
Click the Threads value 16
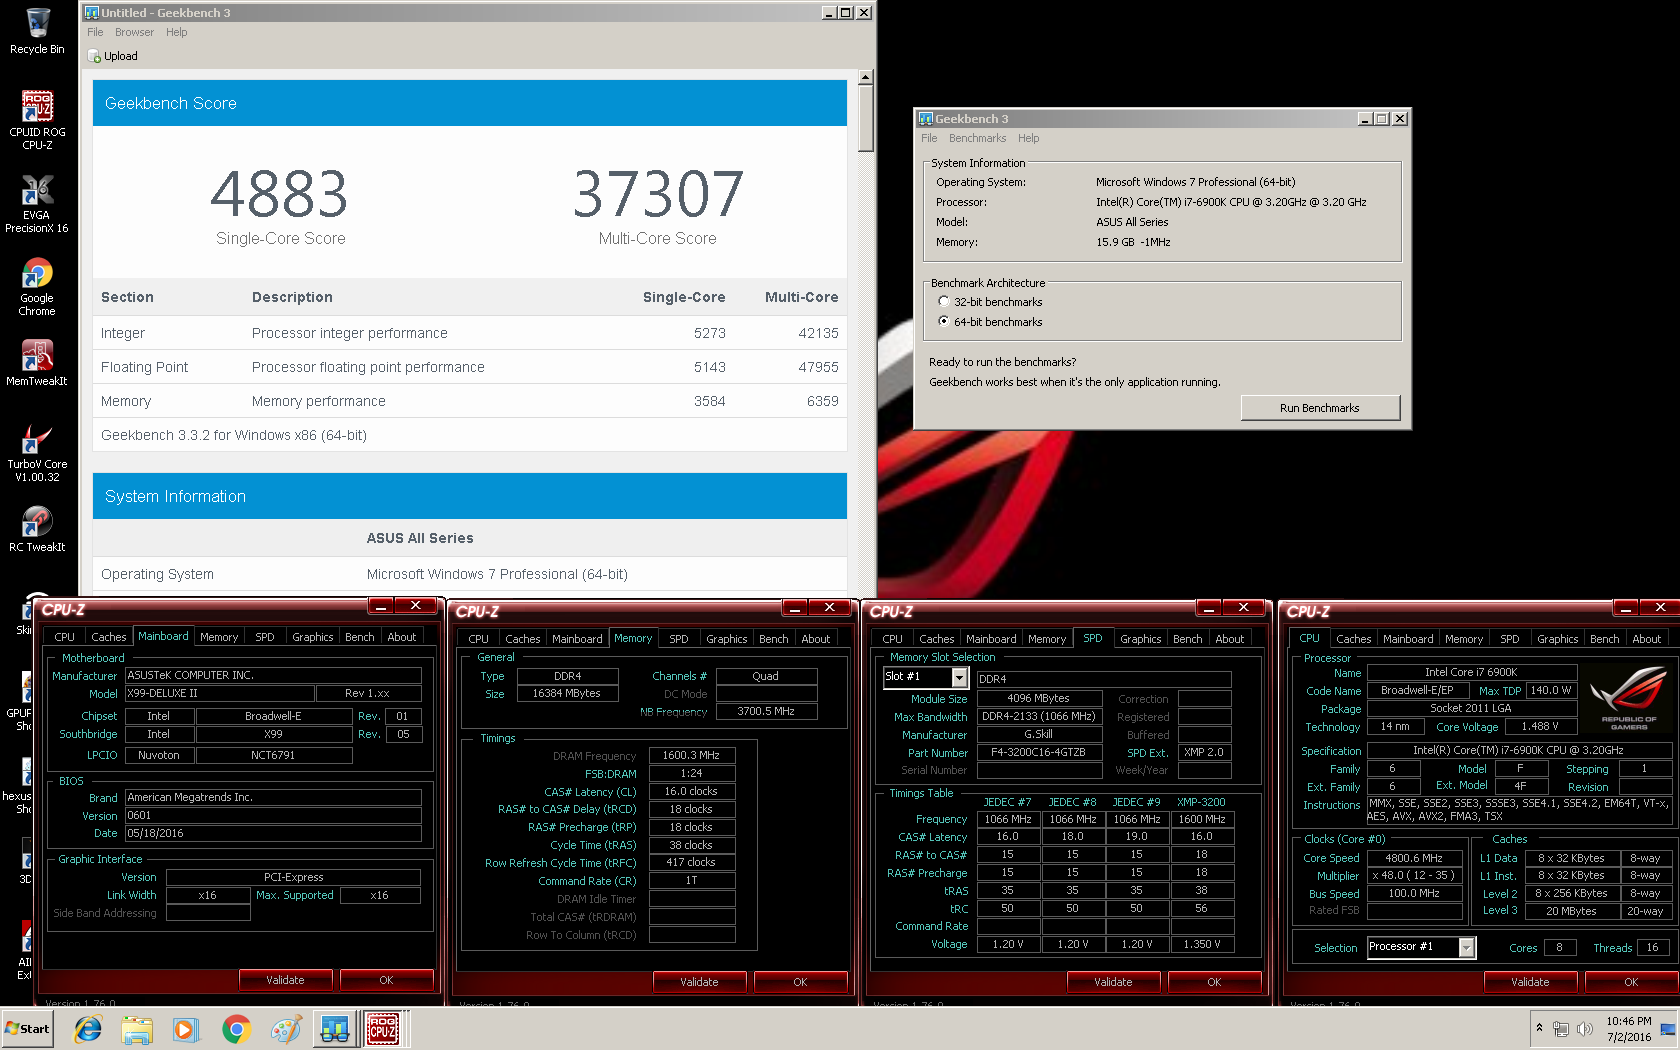[1651, 948]
